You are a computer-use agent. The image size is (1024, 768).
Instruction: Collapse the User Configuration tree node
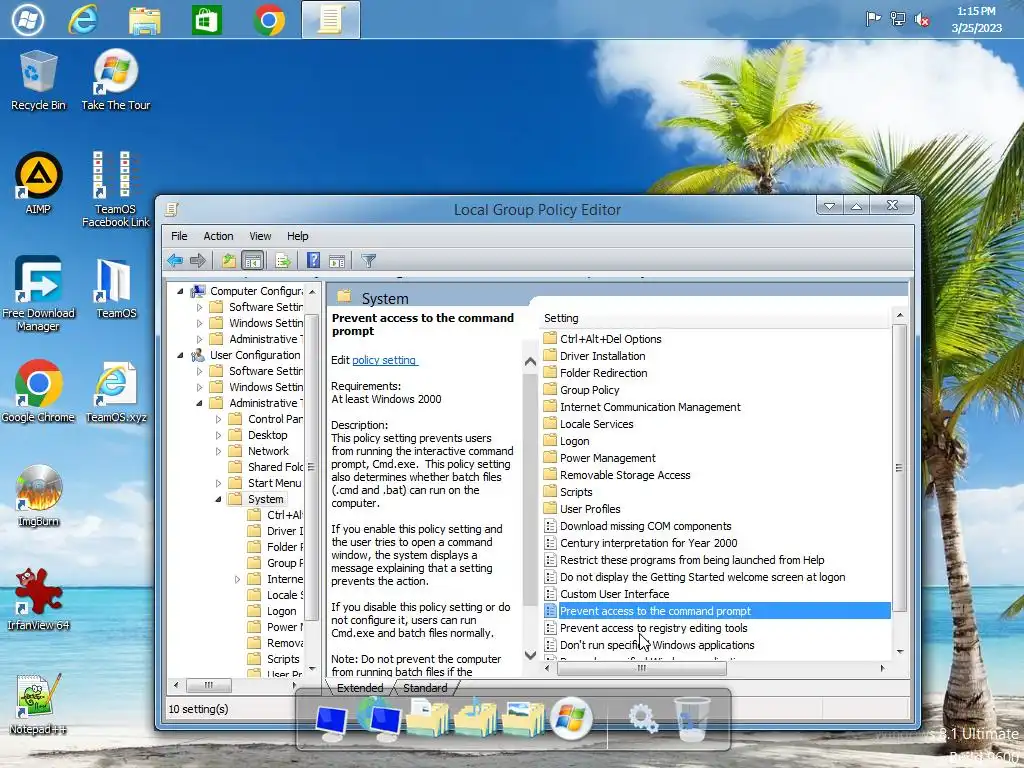pos(180,355)
